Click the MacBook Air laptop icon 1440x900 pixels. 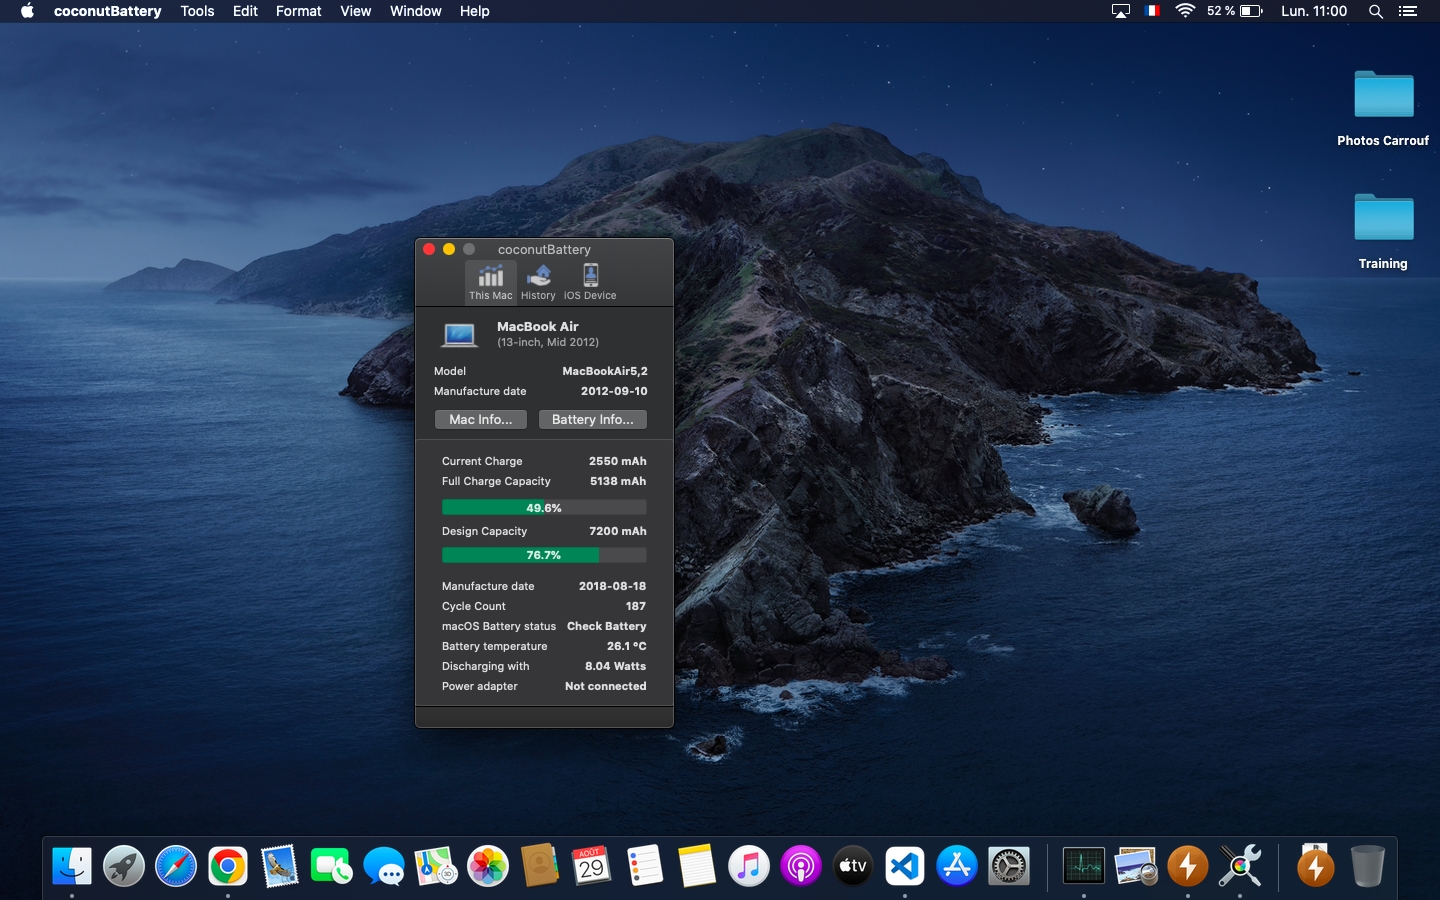[x=460, y=335]
